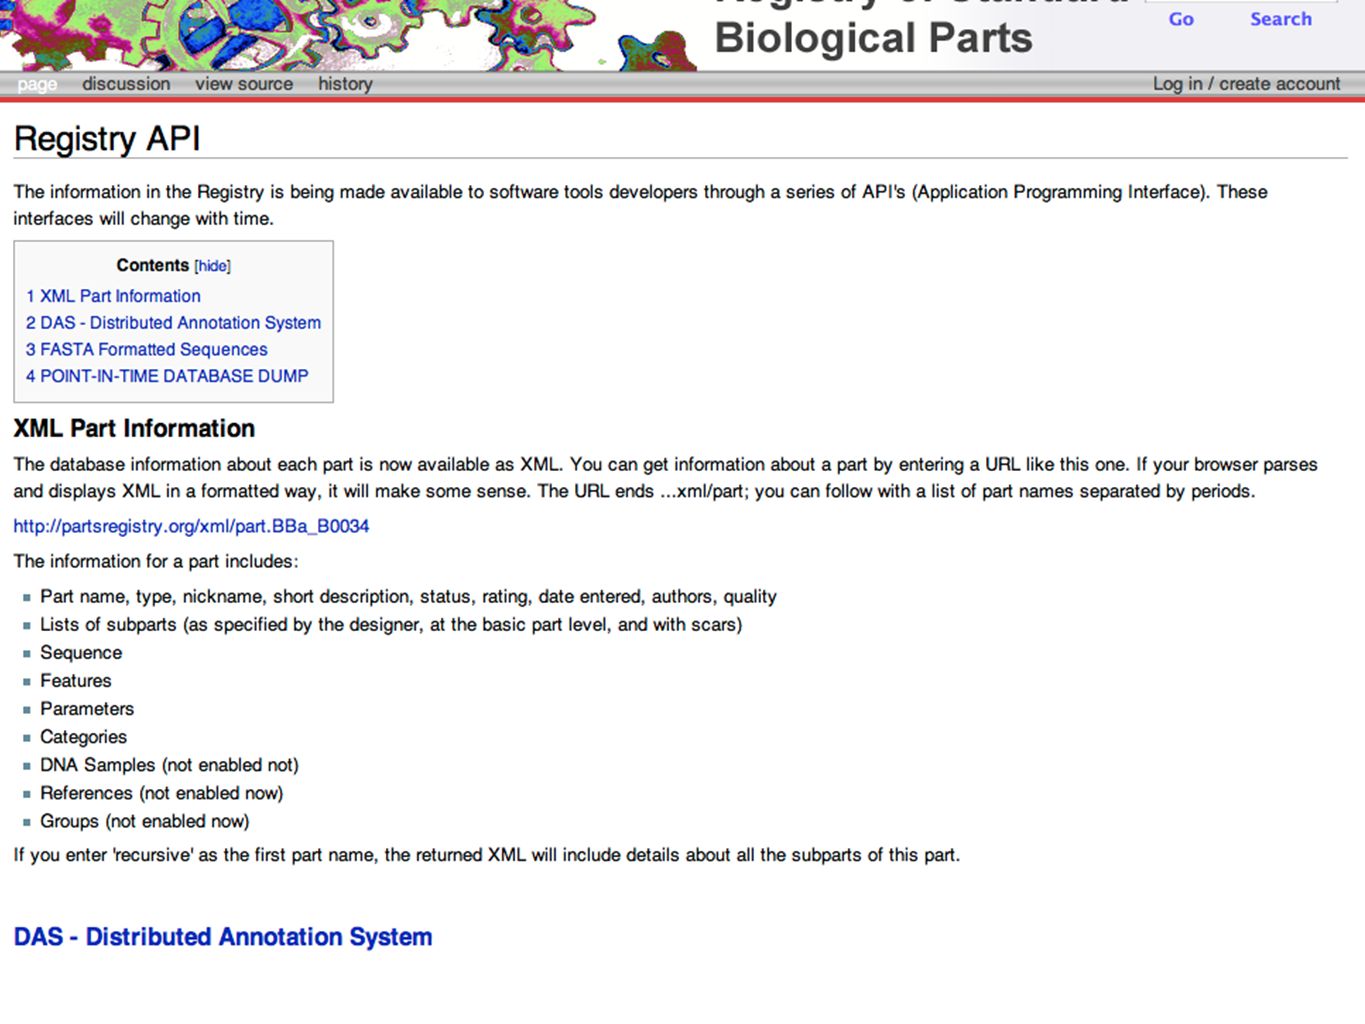
Task: Open the discussion tab
Action: pos(126,84)
